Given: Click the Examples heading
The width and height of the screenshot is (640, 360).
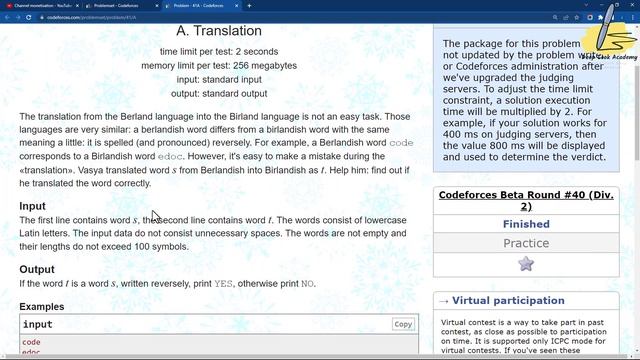Looking at the screenshot, I should pos(42,307).
